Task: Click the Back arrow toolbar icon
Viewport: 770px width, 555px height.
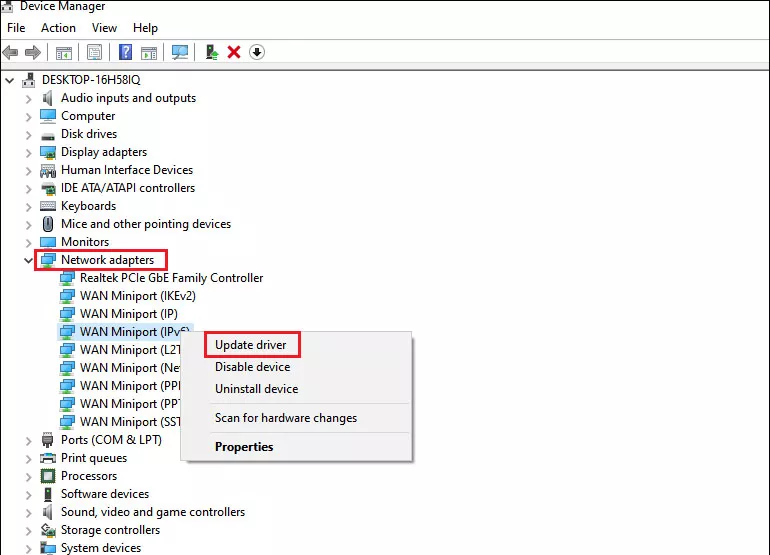Action: 10,52
